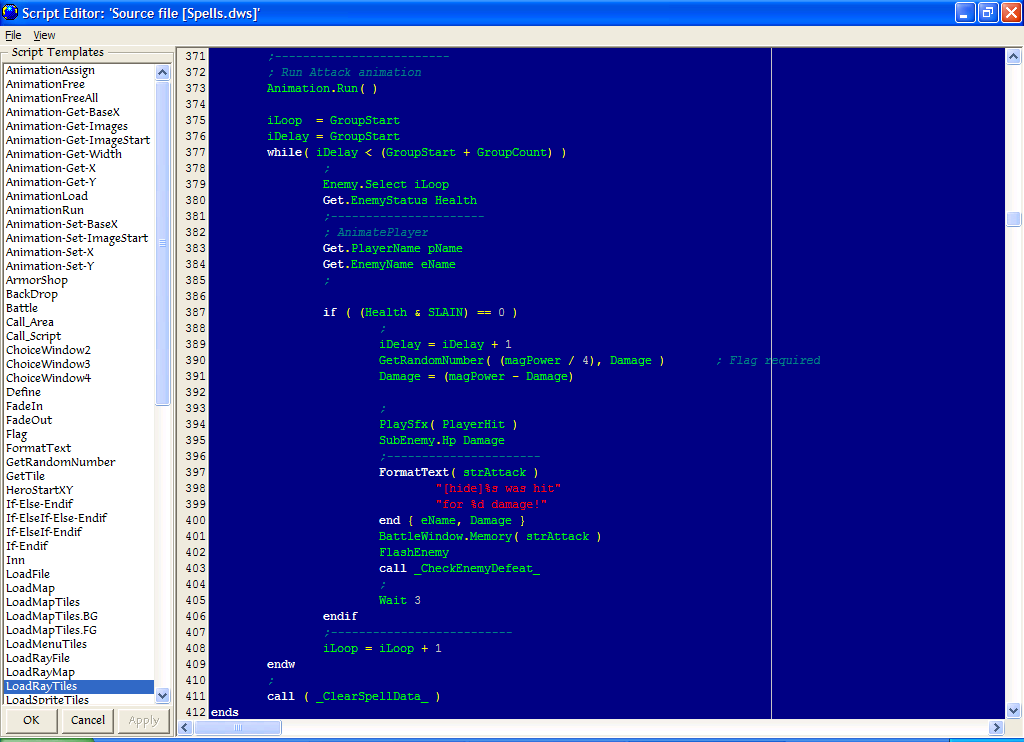This screenshot has width=1024, height=742.
Task: Click code editor scroll down arrow
Action: [1013, 711]
